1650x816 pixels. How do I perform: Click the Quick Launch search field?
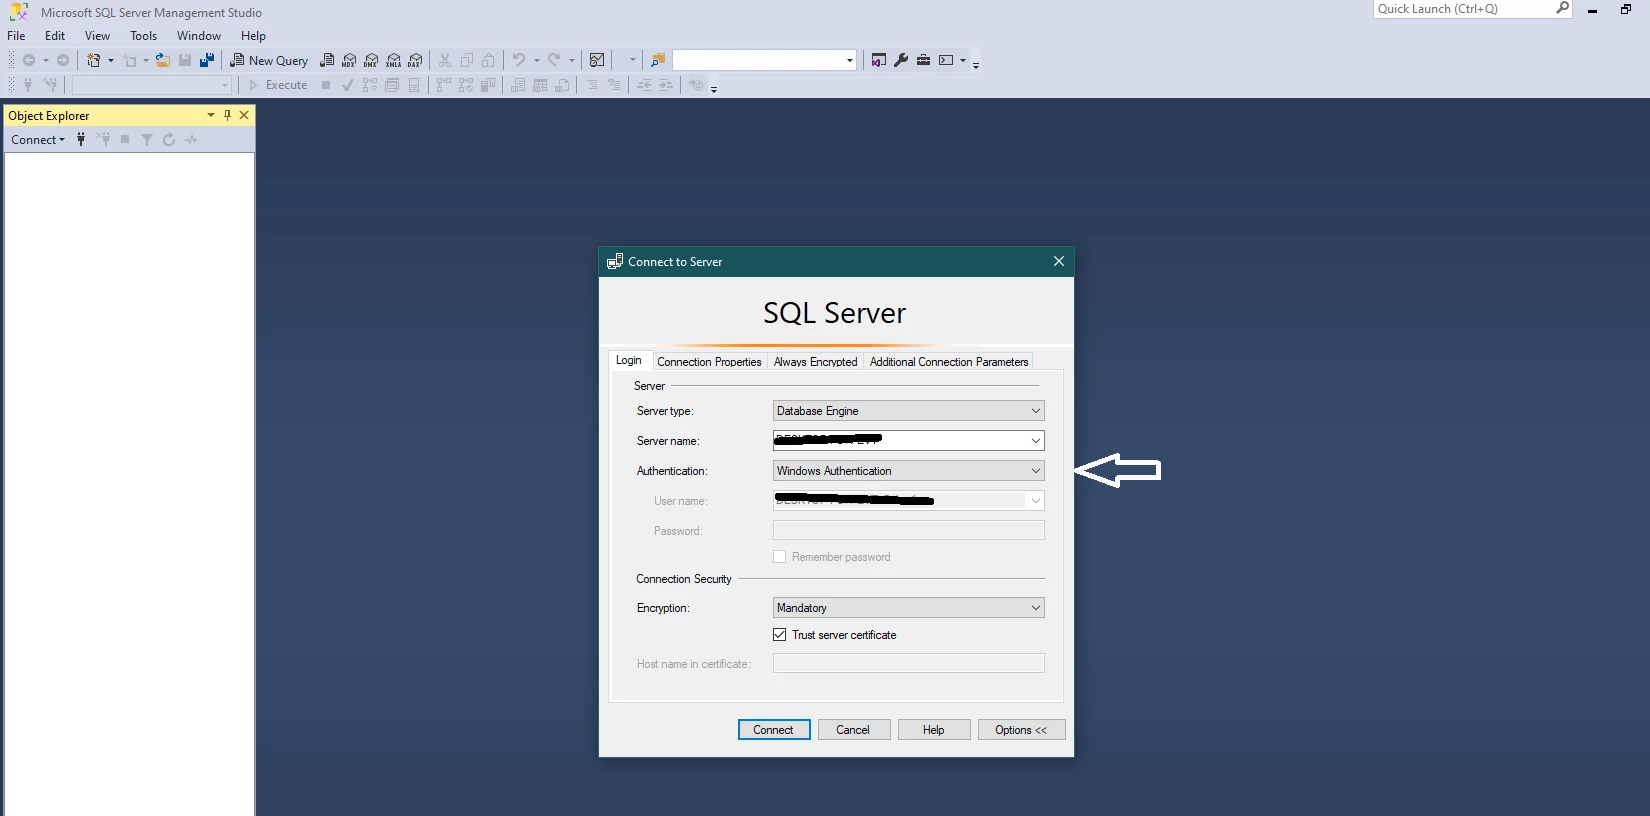click(1464, 8)
